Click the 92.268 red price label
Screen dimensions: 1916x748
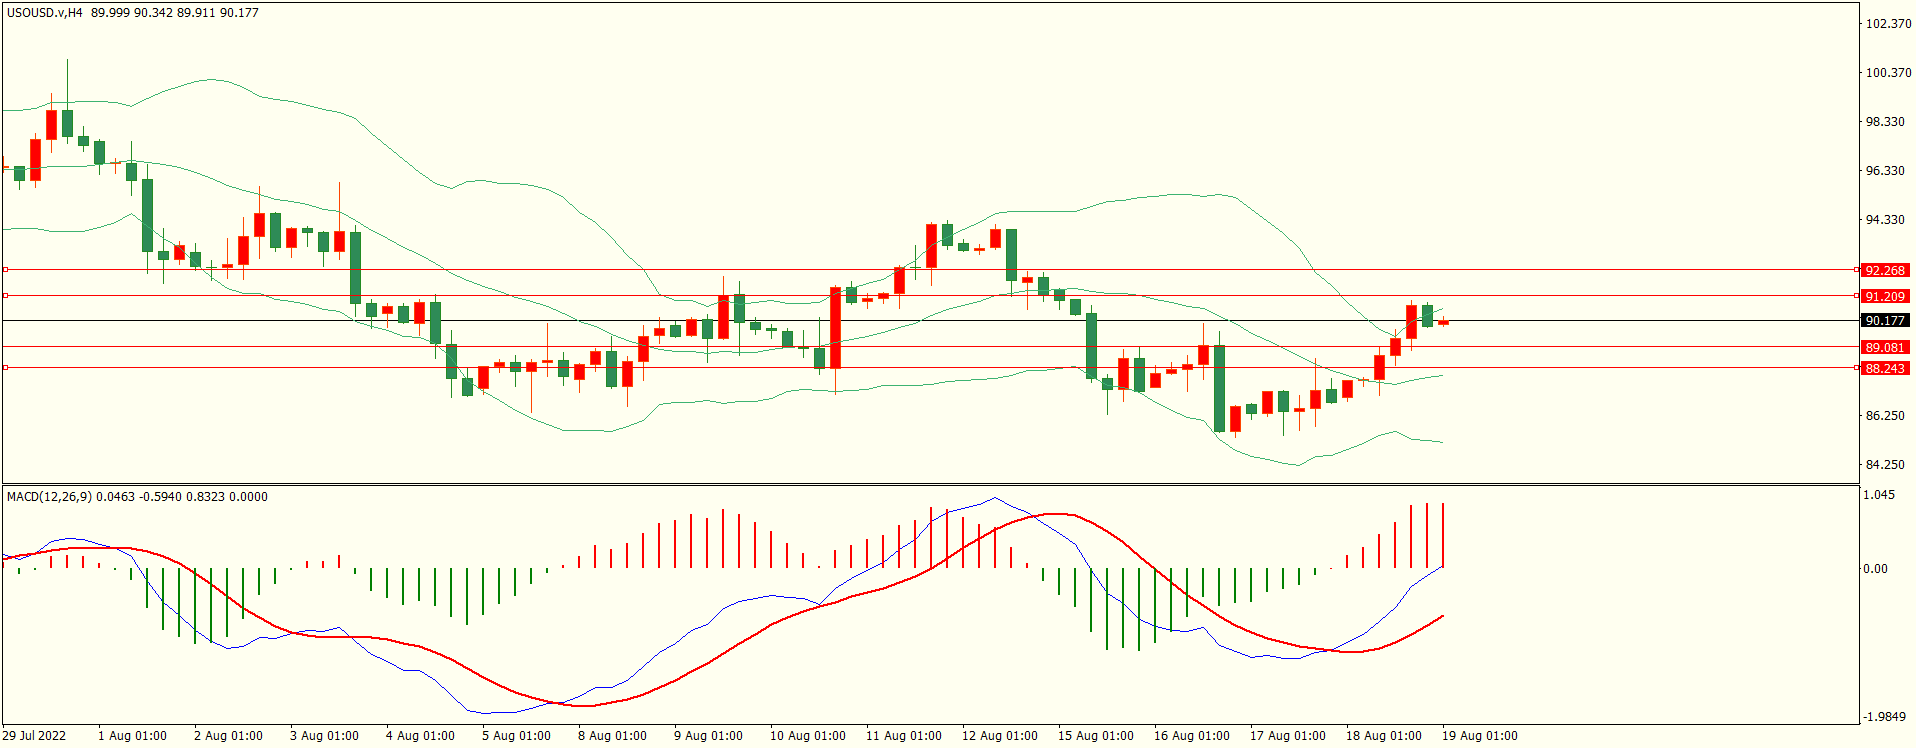(x=1884, y=270)
